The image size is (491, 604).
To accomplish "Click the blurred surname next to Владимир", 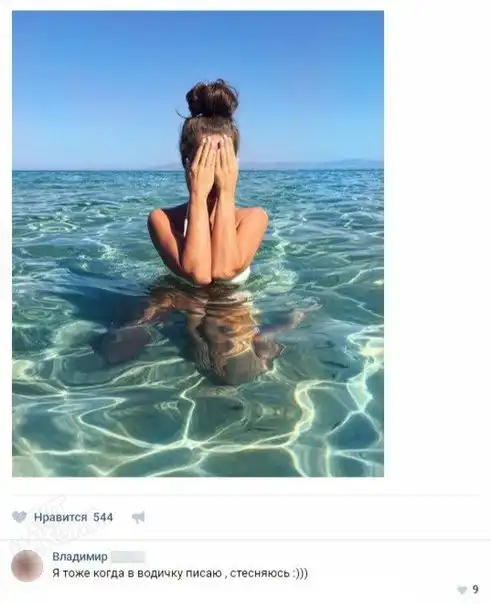I will click(x=128, y=557).
